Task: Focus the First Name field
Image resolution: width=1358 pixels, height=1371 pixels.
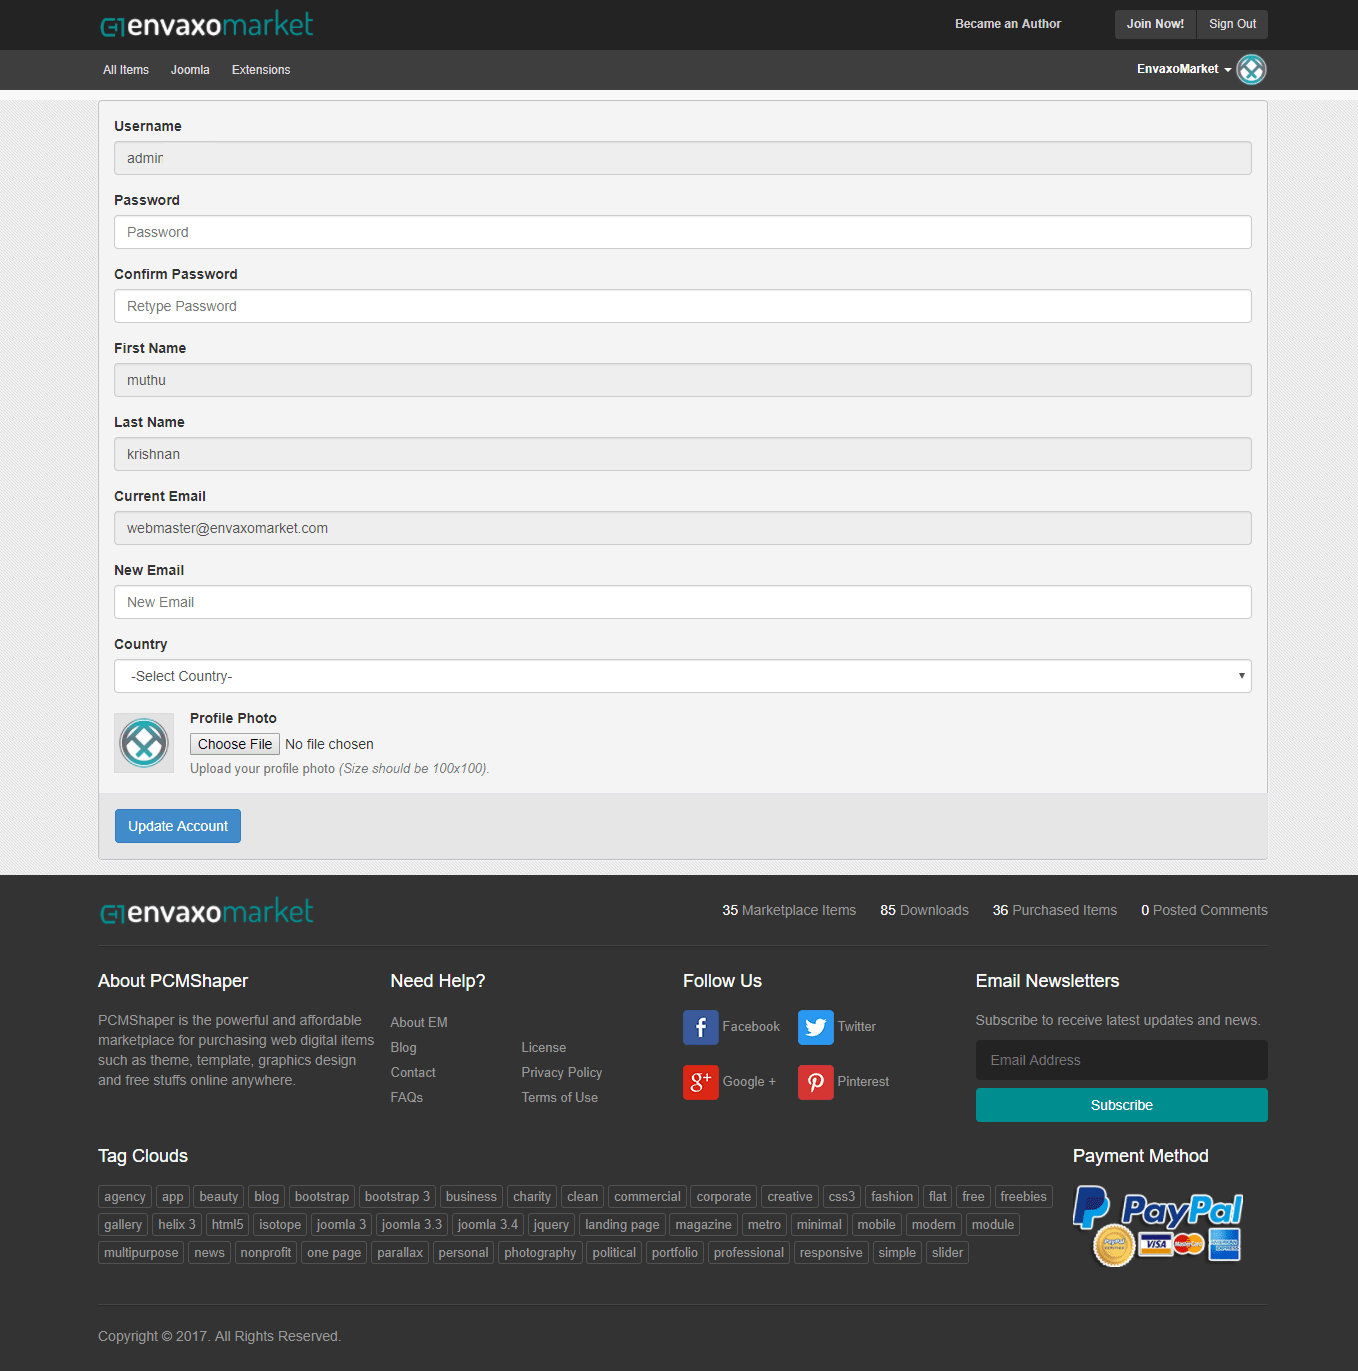Action: [683, 380]
